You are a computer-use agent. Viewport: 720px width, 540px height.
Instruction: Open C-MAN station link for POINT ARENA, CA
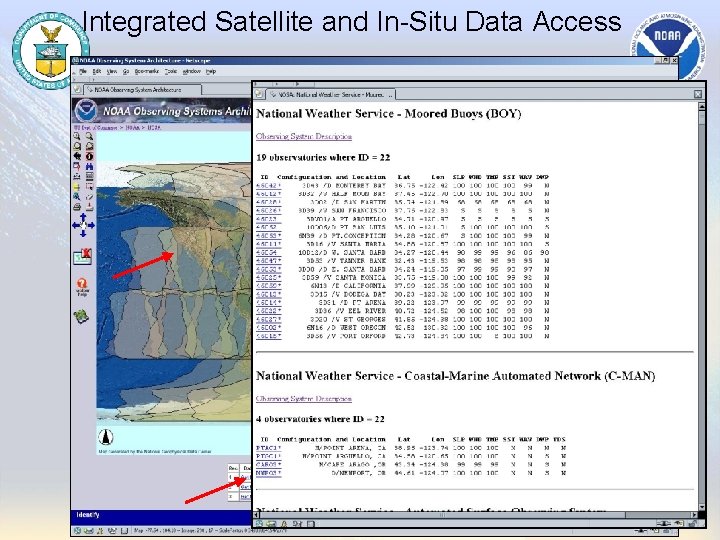point(269,448)
